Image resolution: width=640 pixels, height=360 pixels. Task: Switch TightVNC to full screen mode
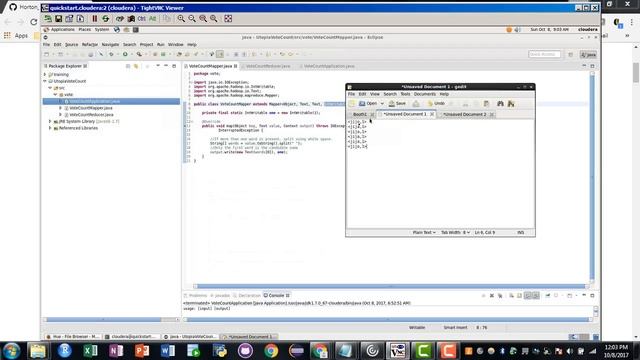228,19
